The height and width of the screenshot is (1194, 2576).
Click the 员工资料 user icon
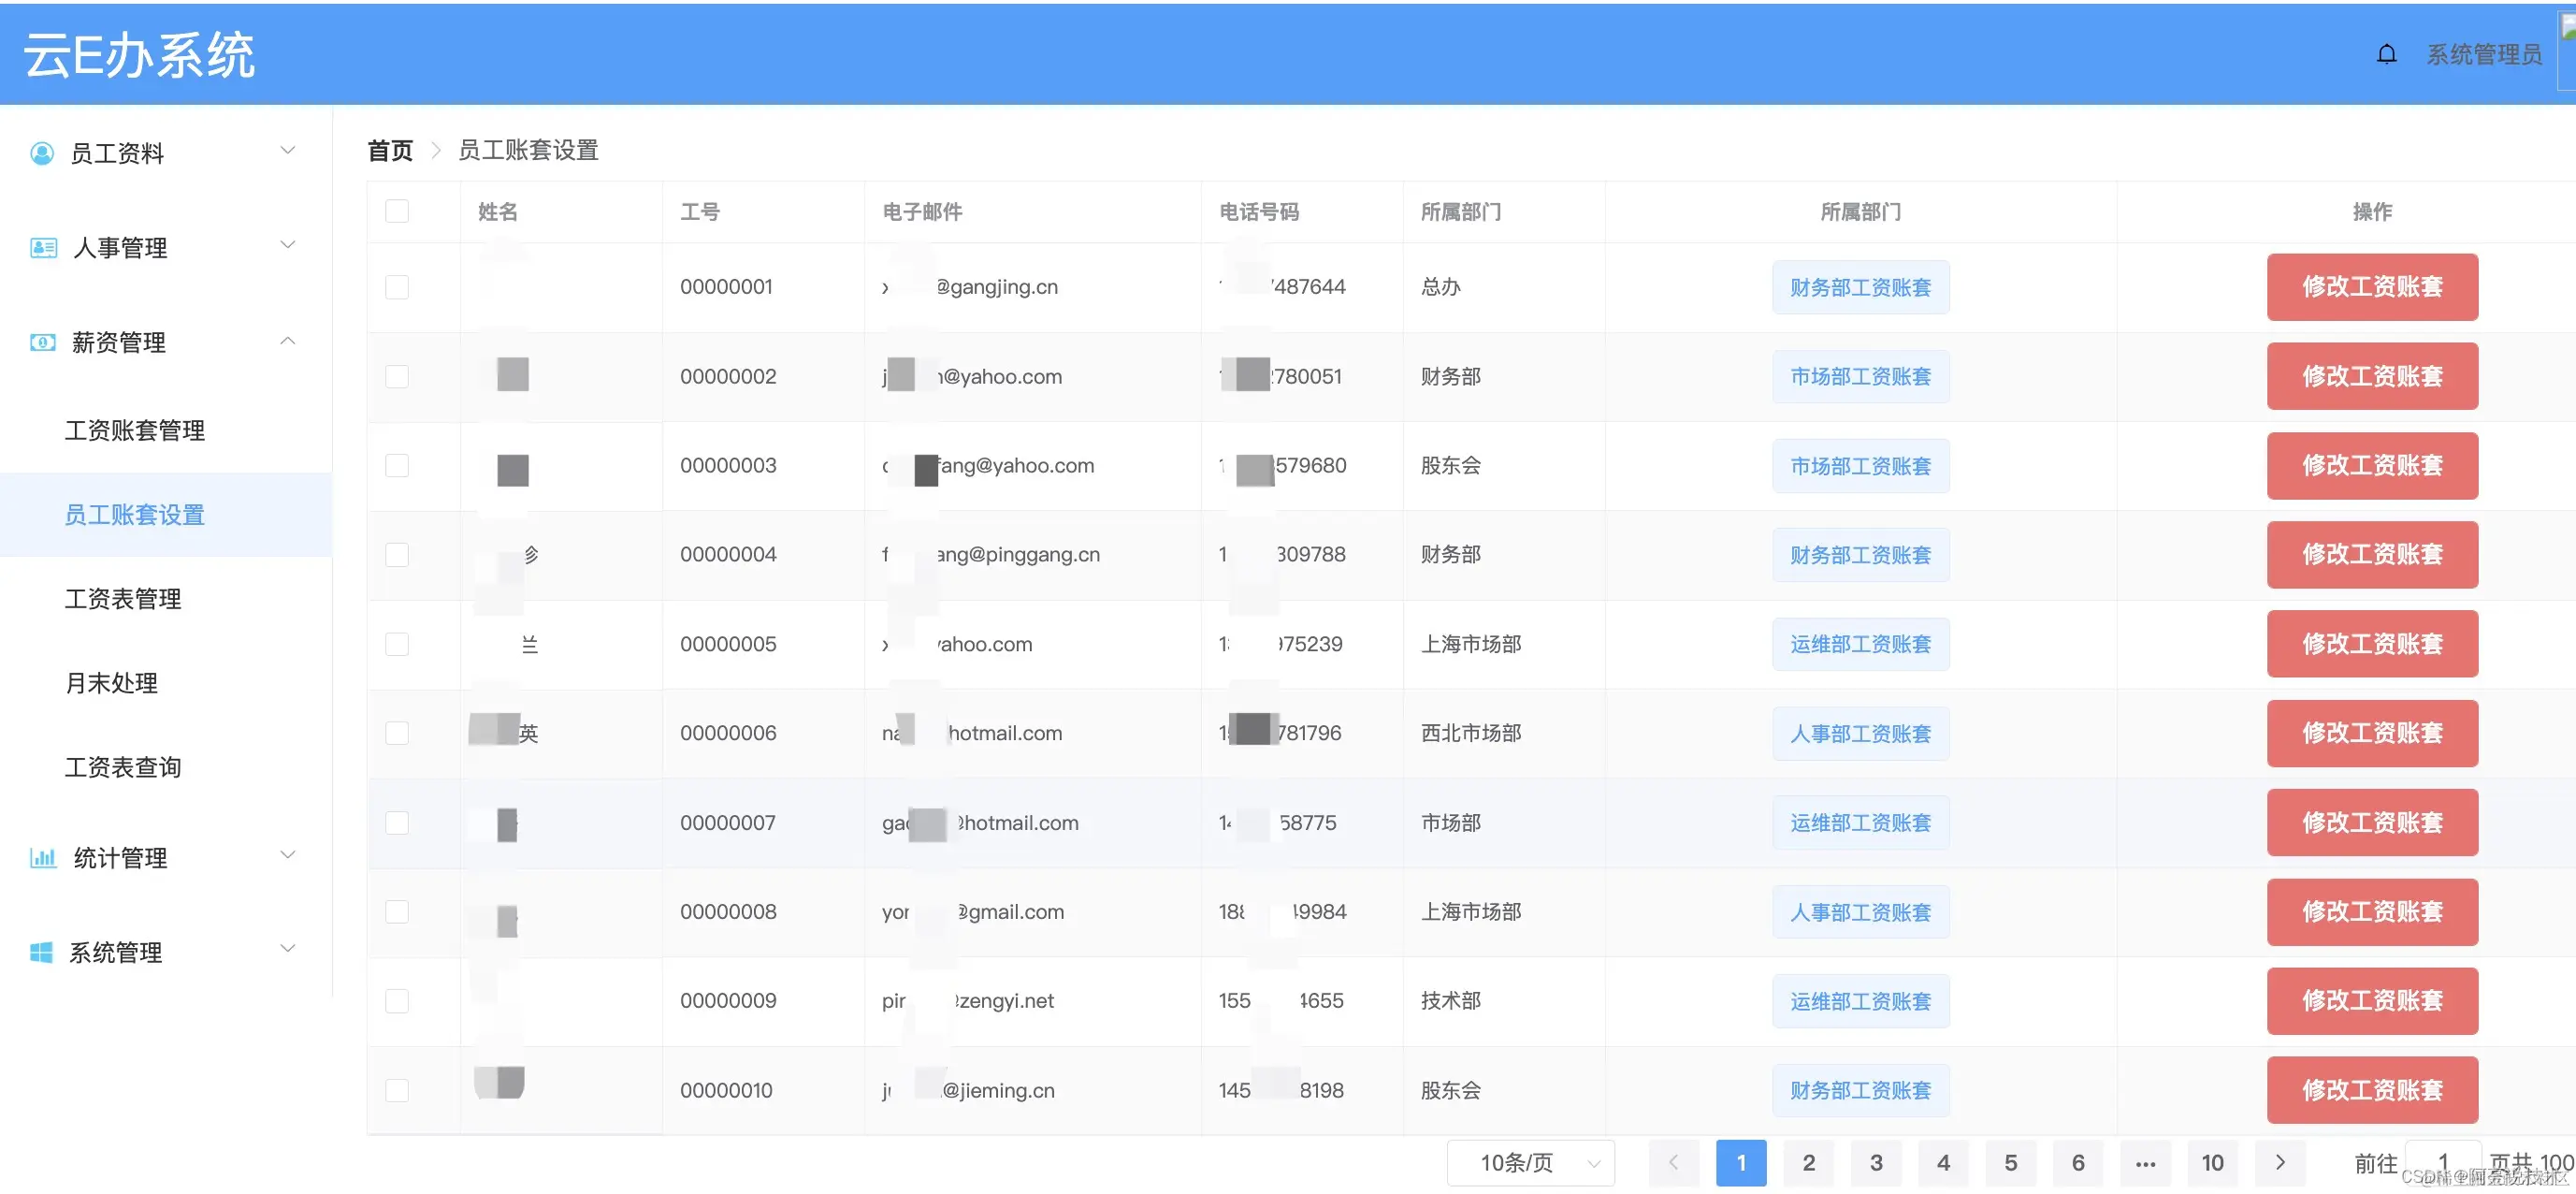pos(42,153)
